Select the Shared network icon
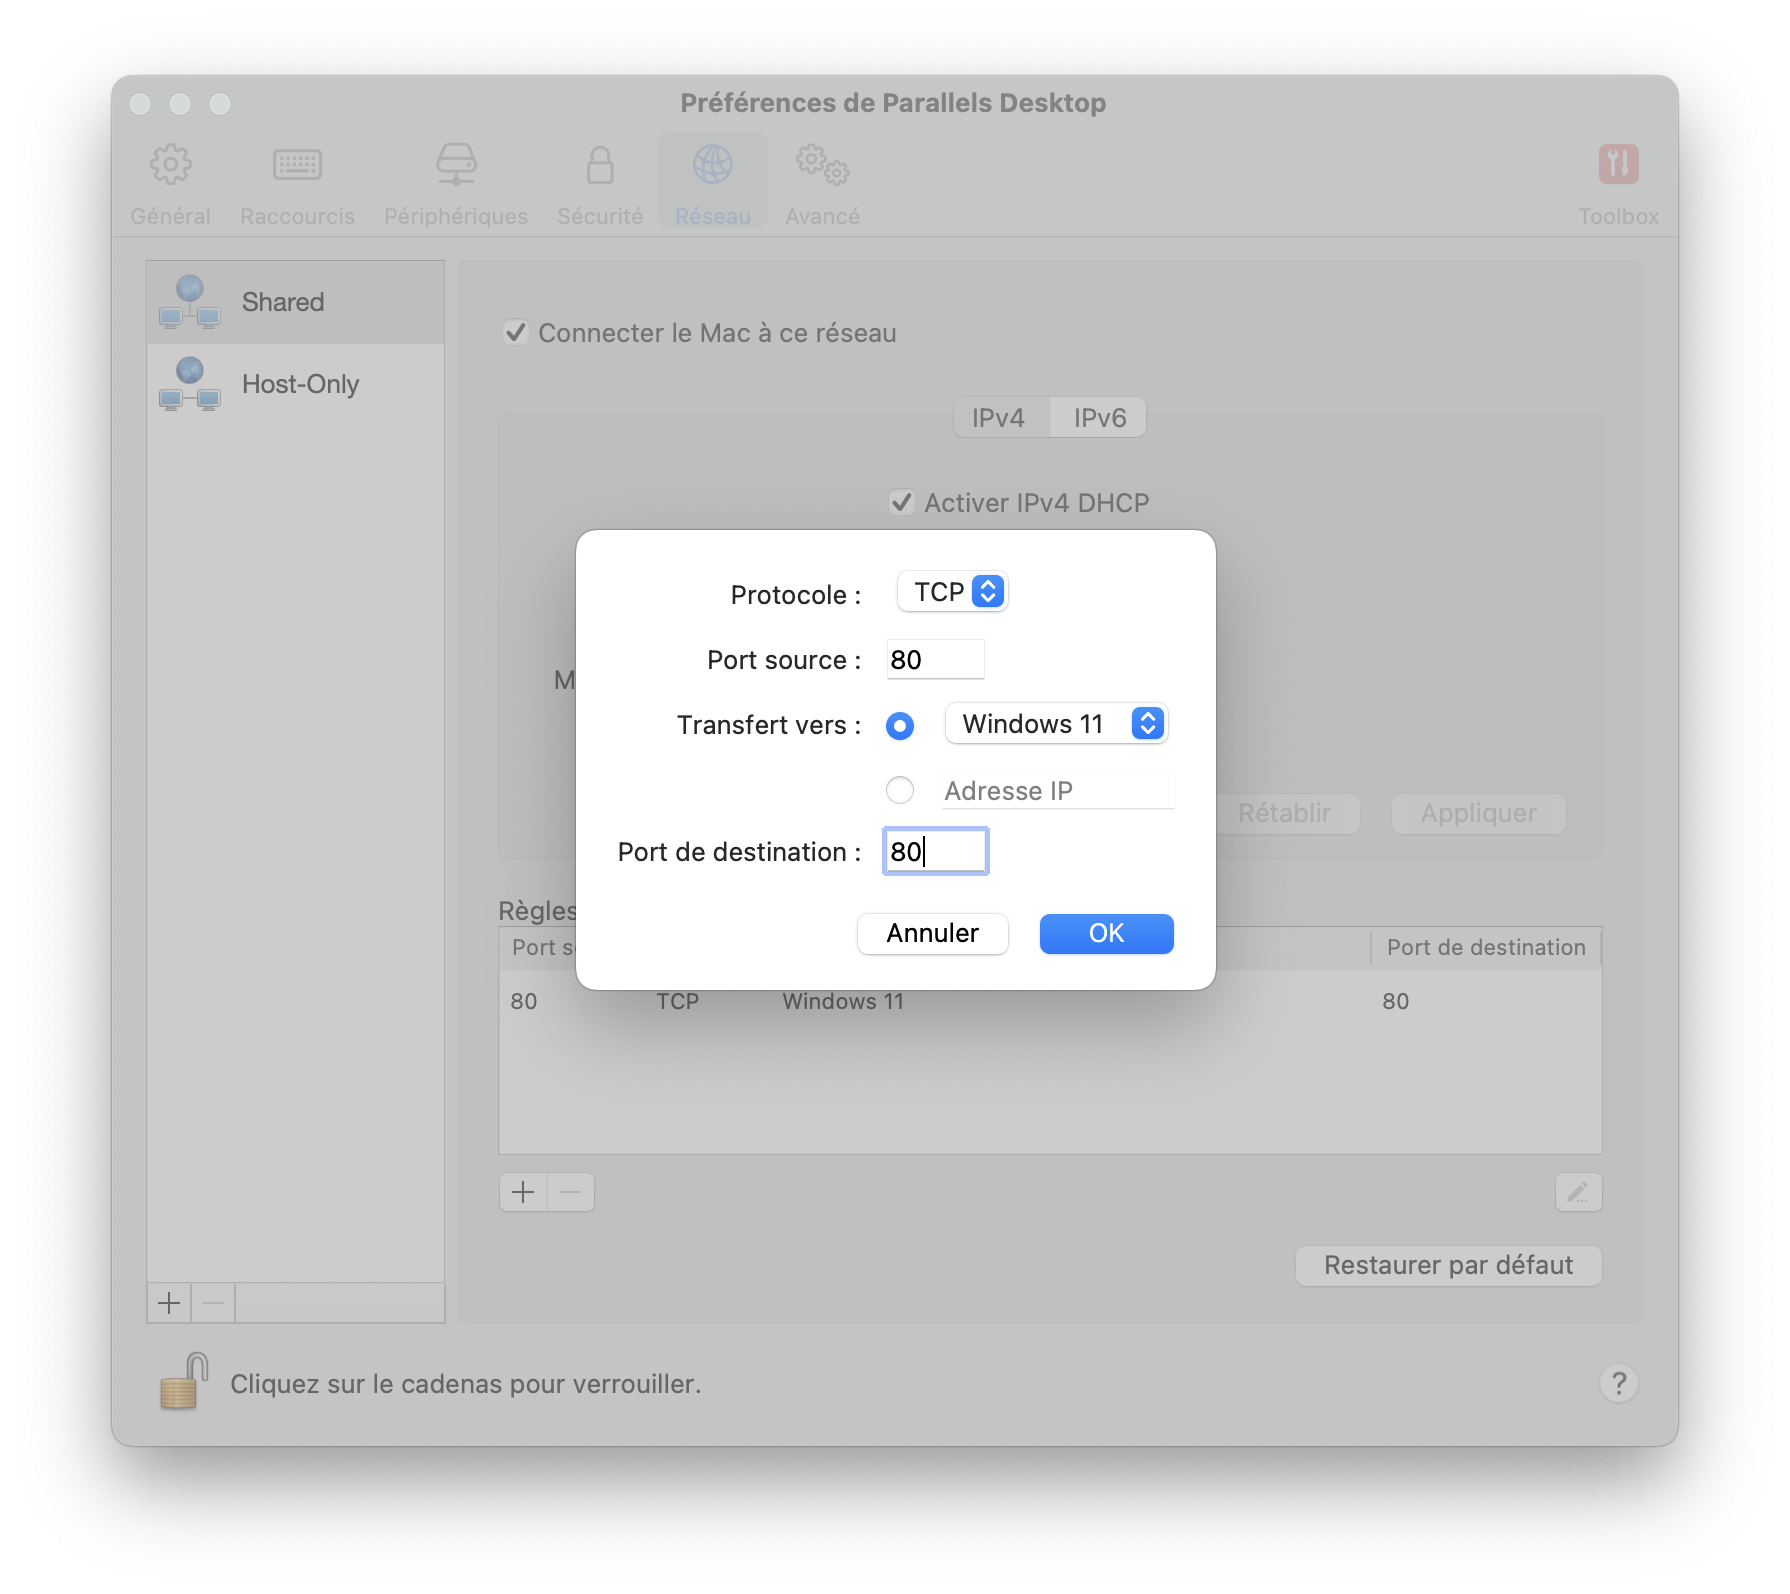The height and width of the screenshot is (1594, 1790). pyautogui.click(x=190, y=302)
